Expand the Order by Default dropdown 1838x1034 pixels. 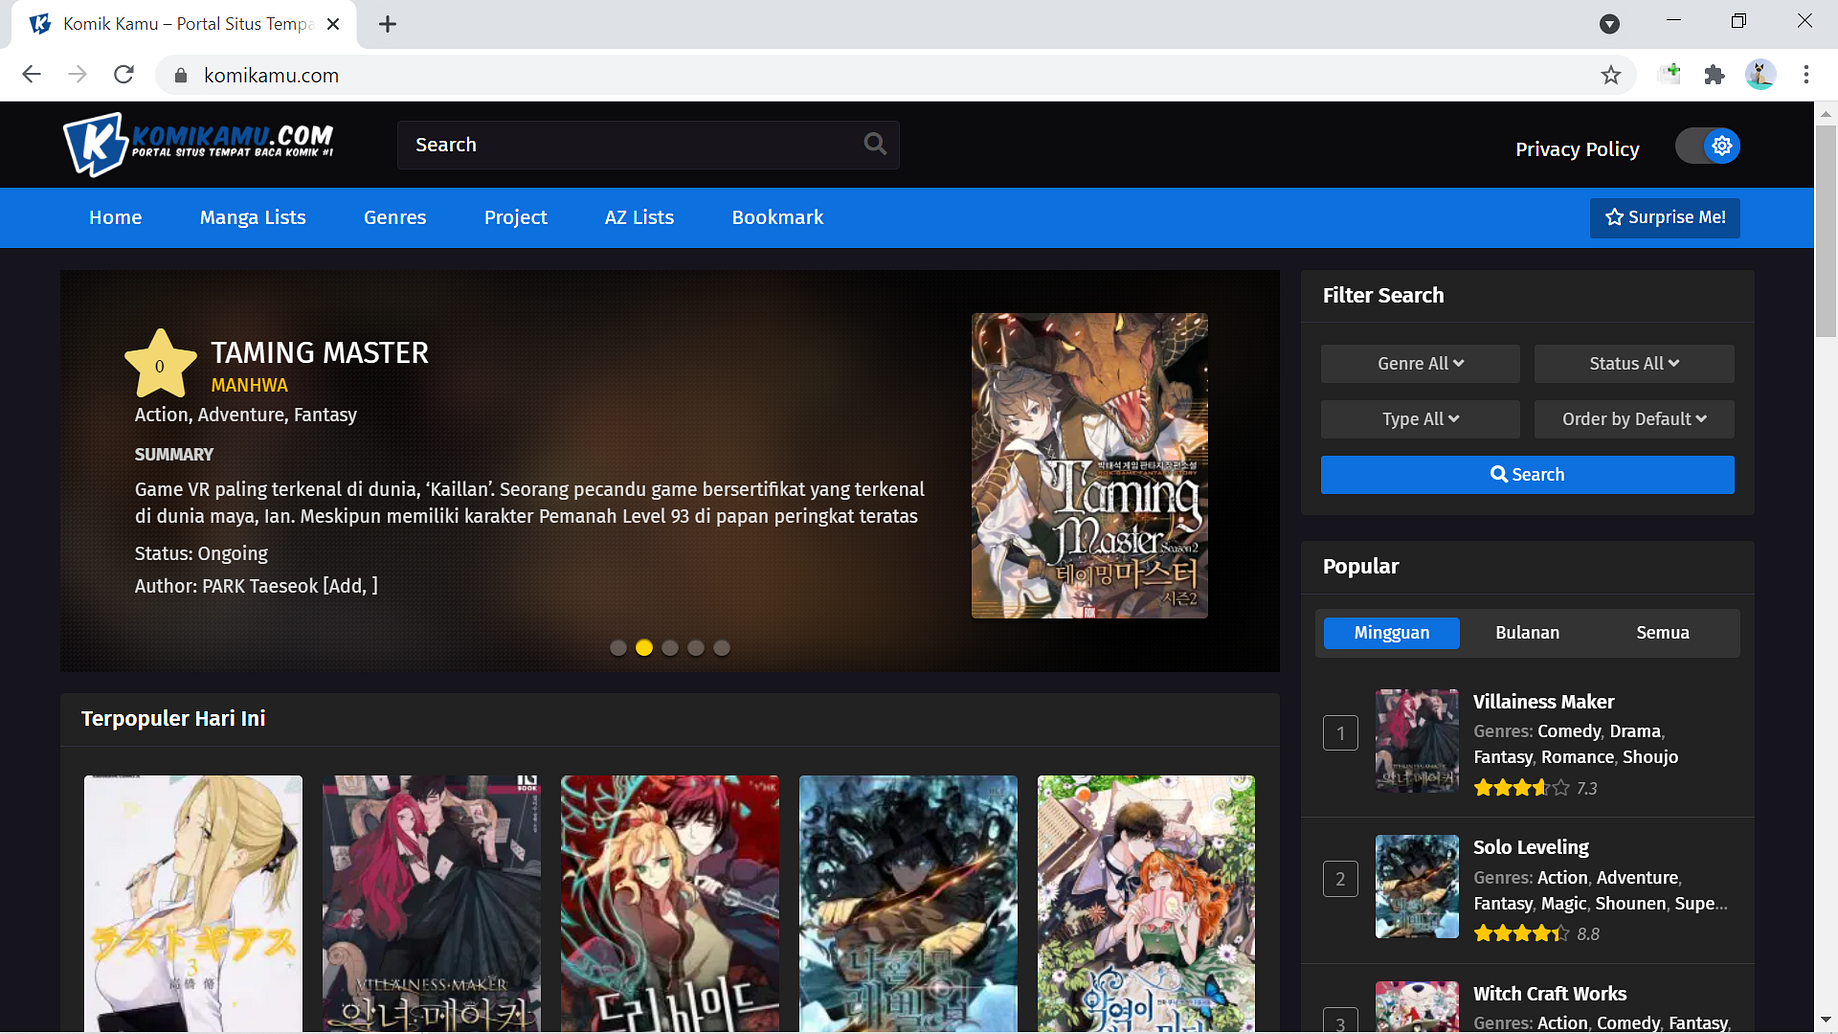[x=1634, y=419]
